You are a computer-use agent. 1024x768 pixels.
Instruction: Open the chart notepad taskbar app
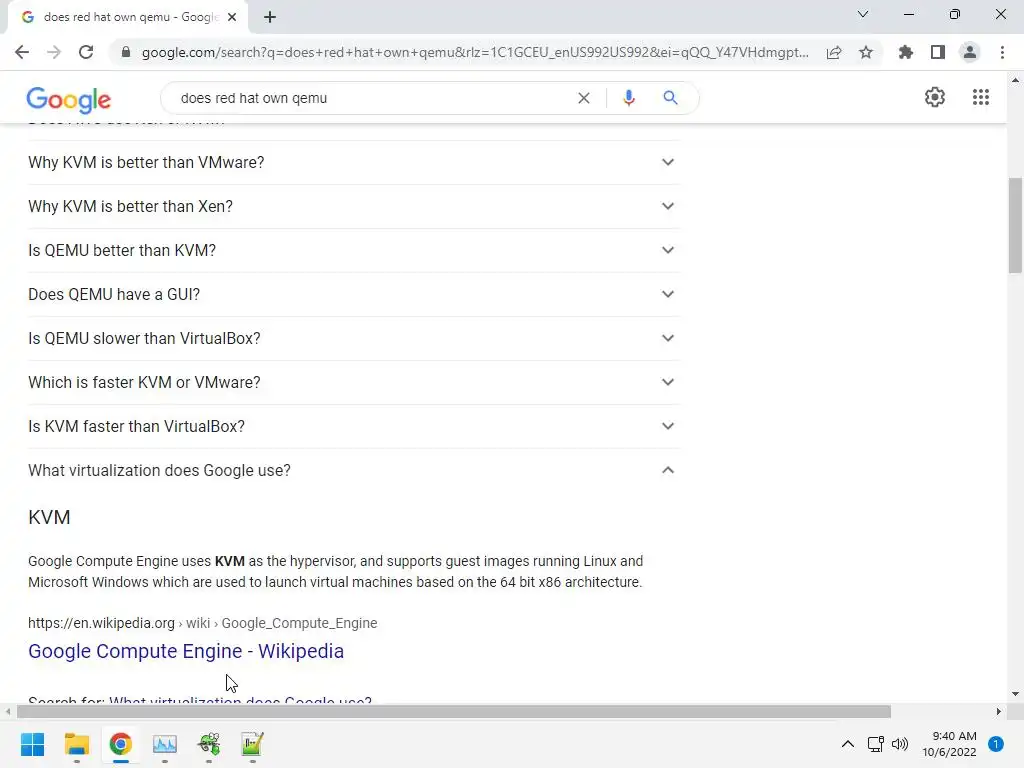pos(252,744)
